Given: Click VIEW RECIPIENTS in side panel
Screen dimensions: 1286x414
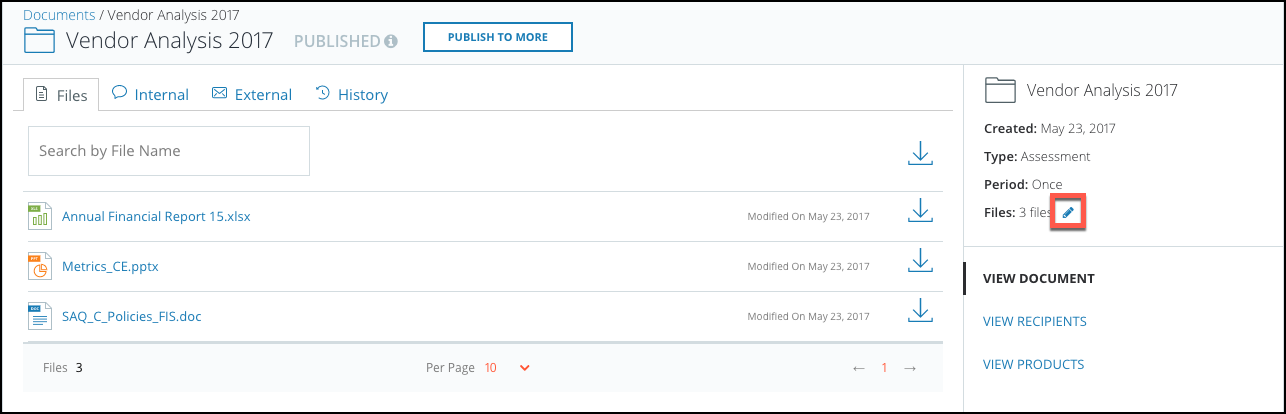Looking at the screenshot, I should click(1035, 321).
